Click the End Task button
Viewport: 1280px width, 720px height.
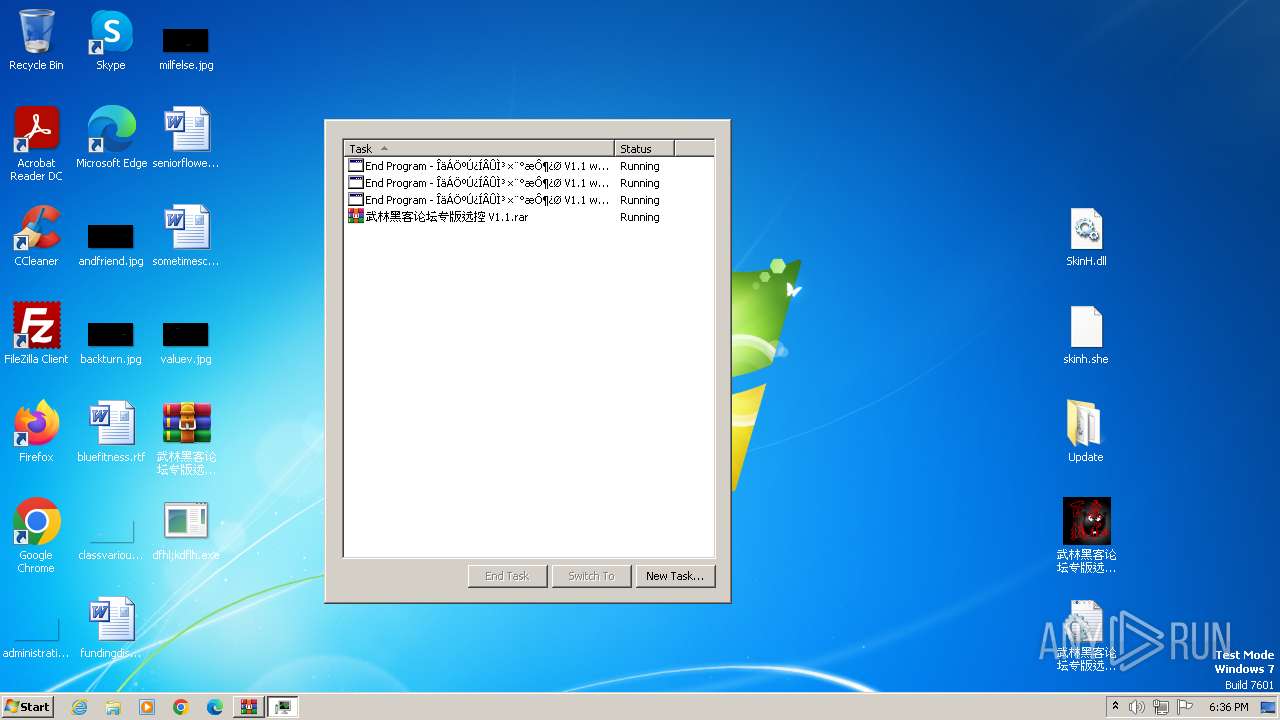[507, 576]
